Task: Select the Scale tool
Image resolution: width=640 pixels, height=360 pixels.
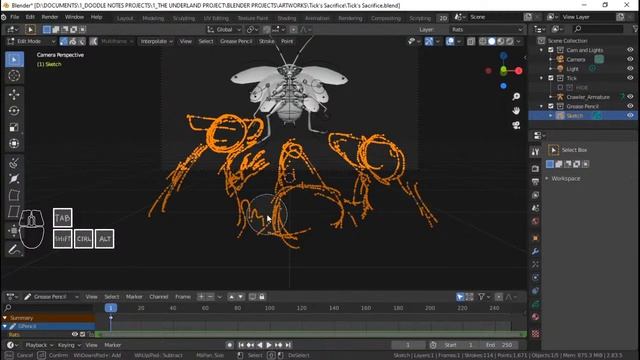Action: coord(14,127)
